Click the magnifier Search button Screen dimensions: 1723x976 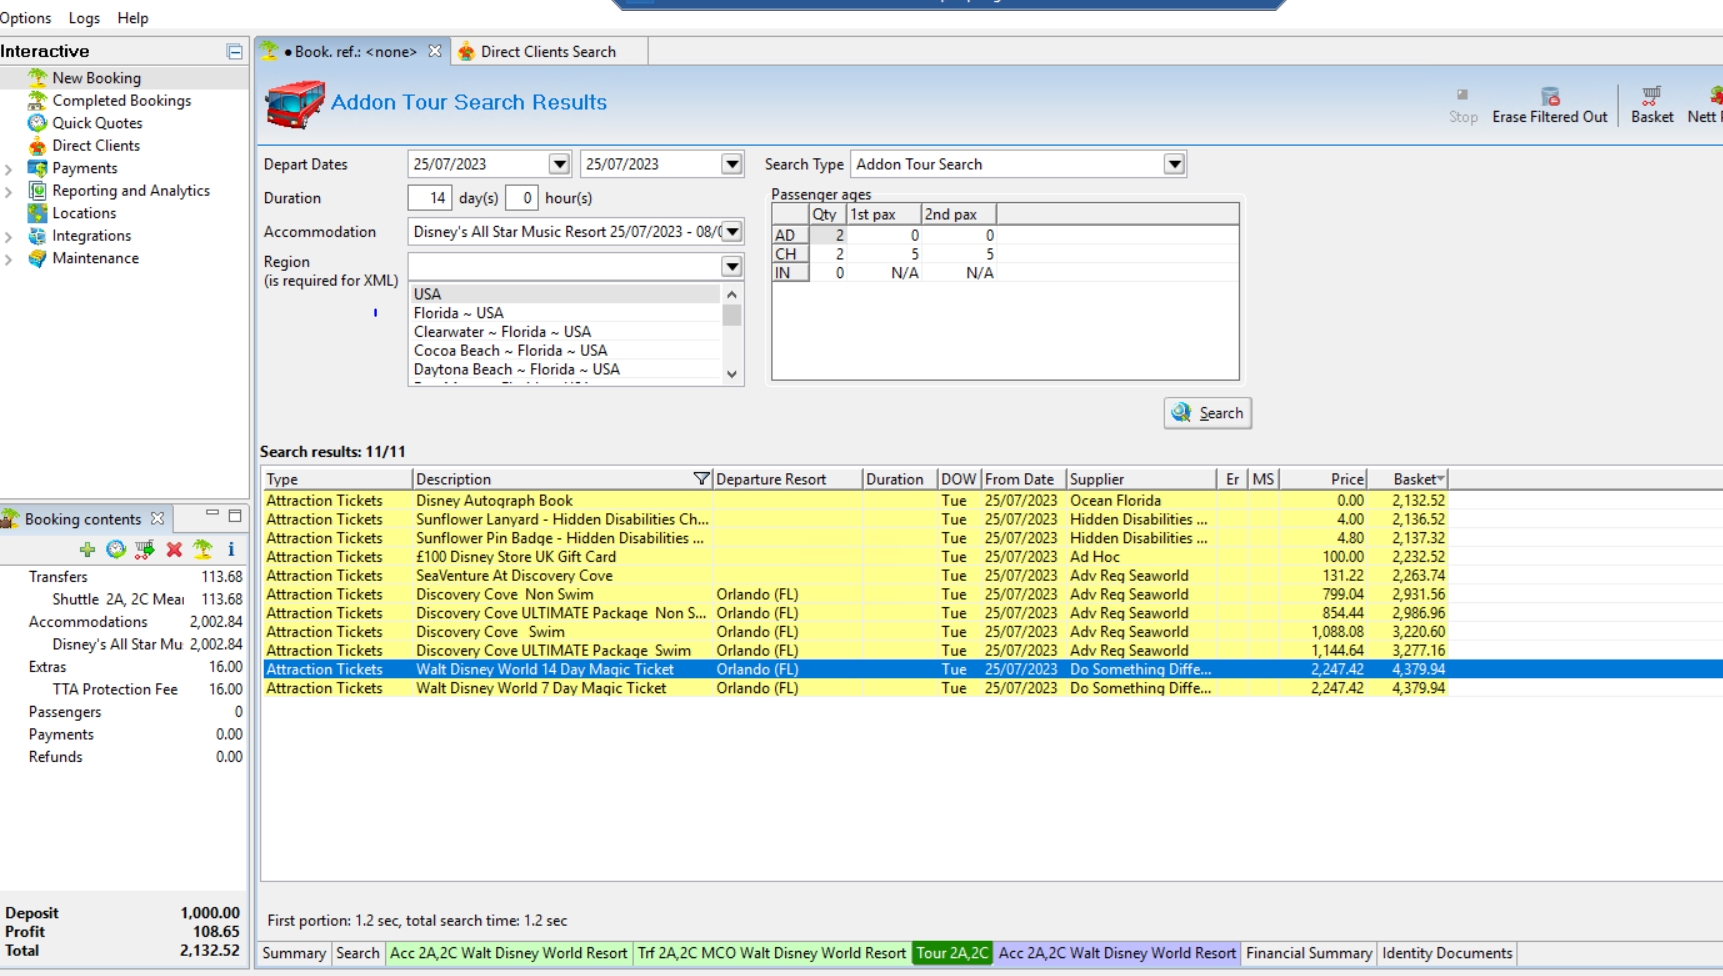pyautogui.click(x=1207, y=413)
